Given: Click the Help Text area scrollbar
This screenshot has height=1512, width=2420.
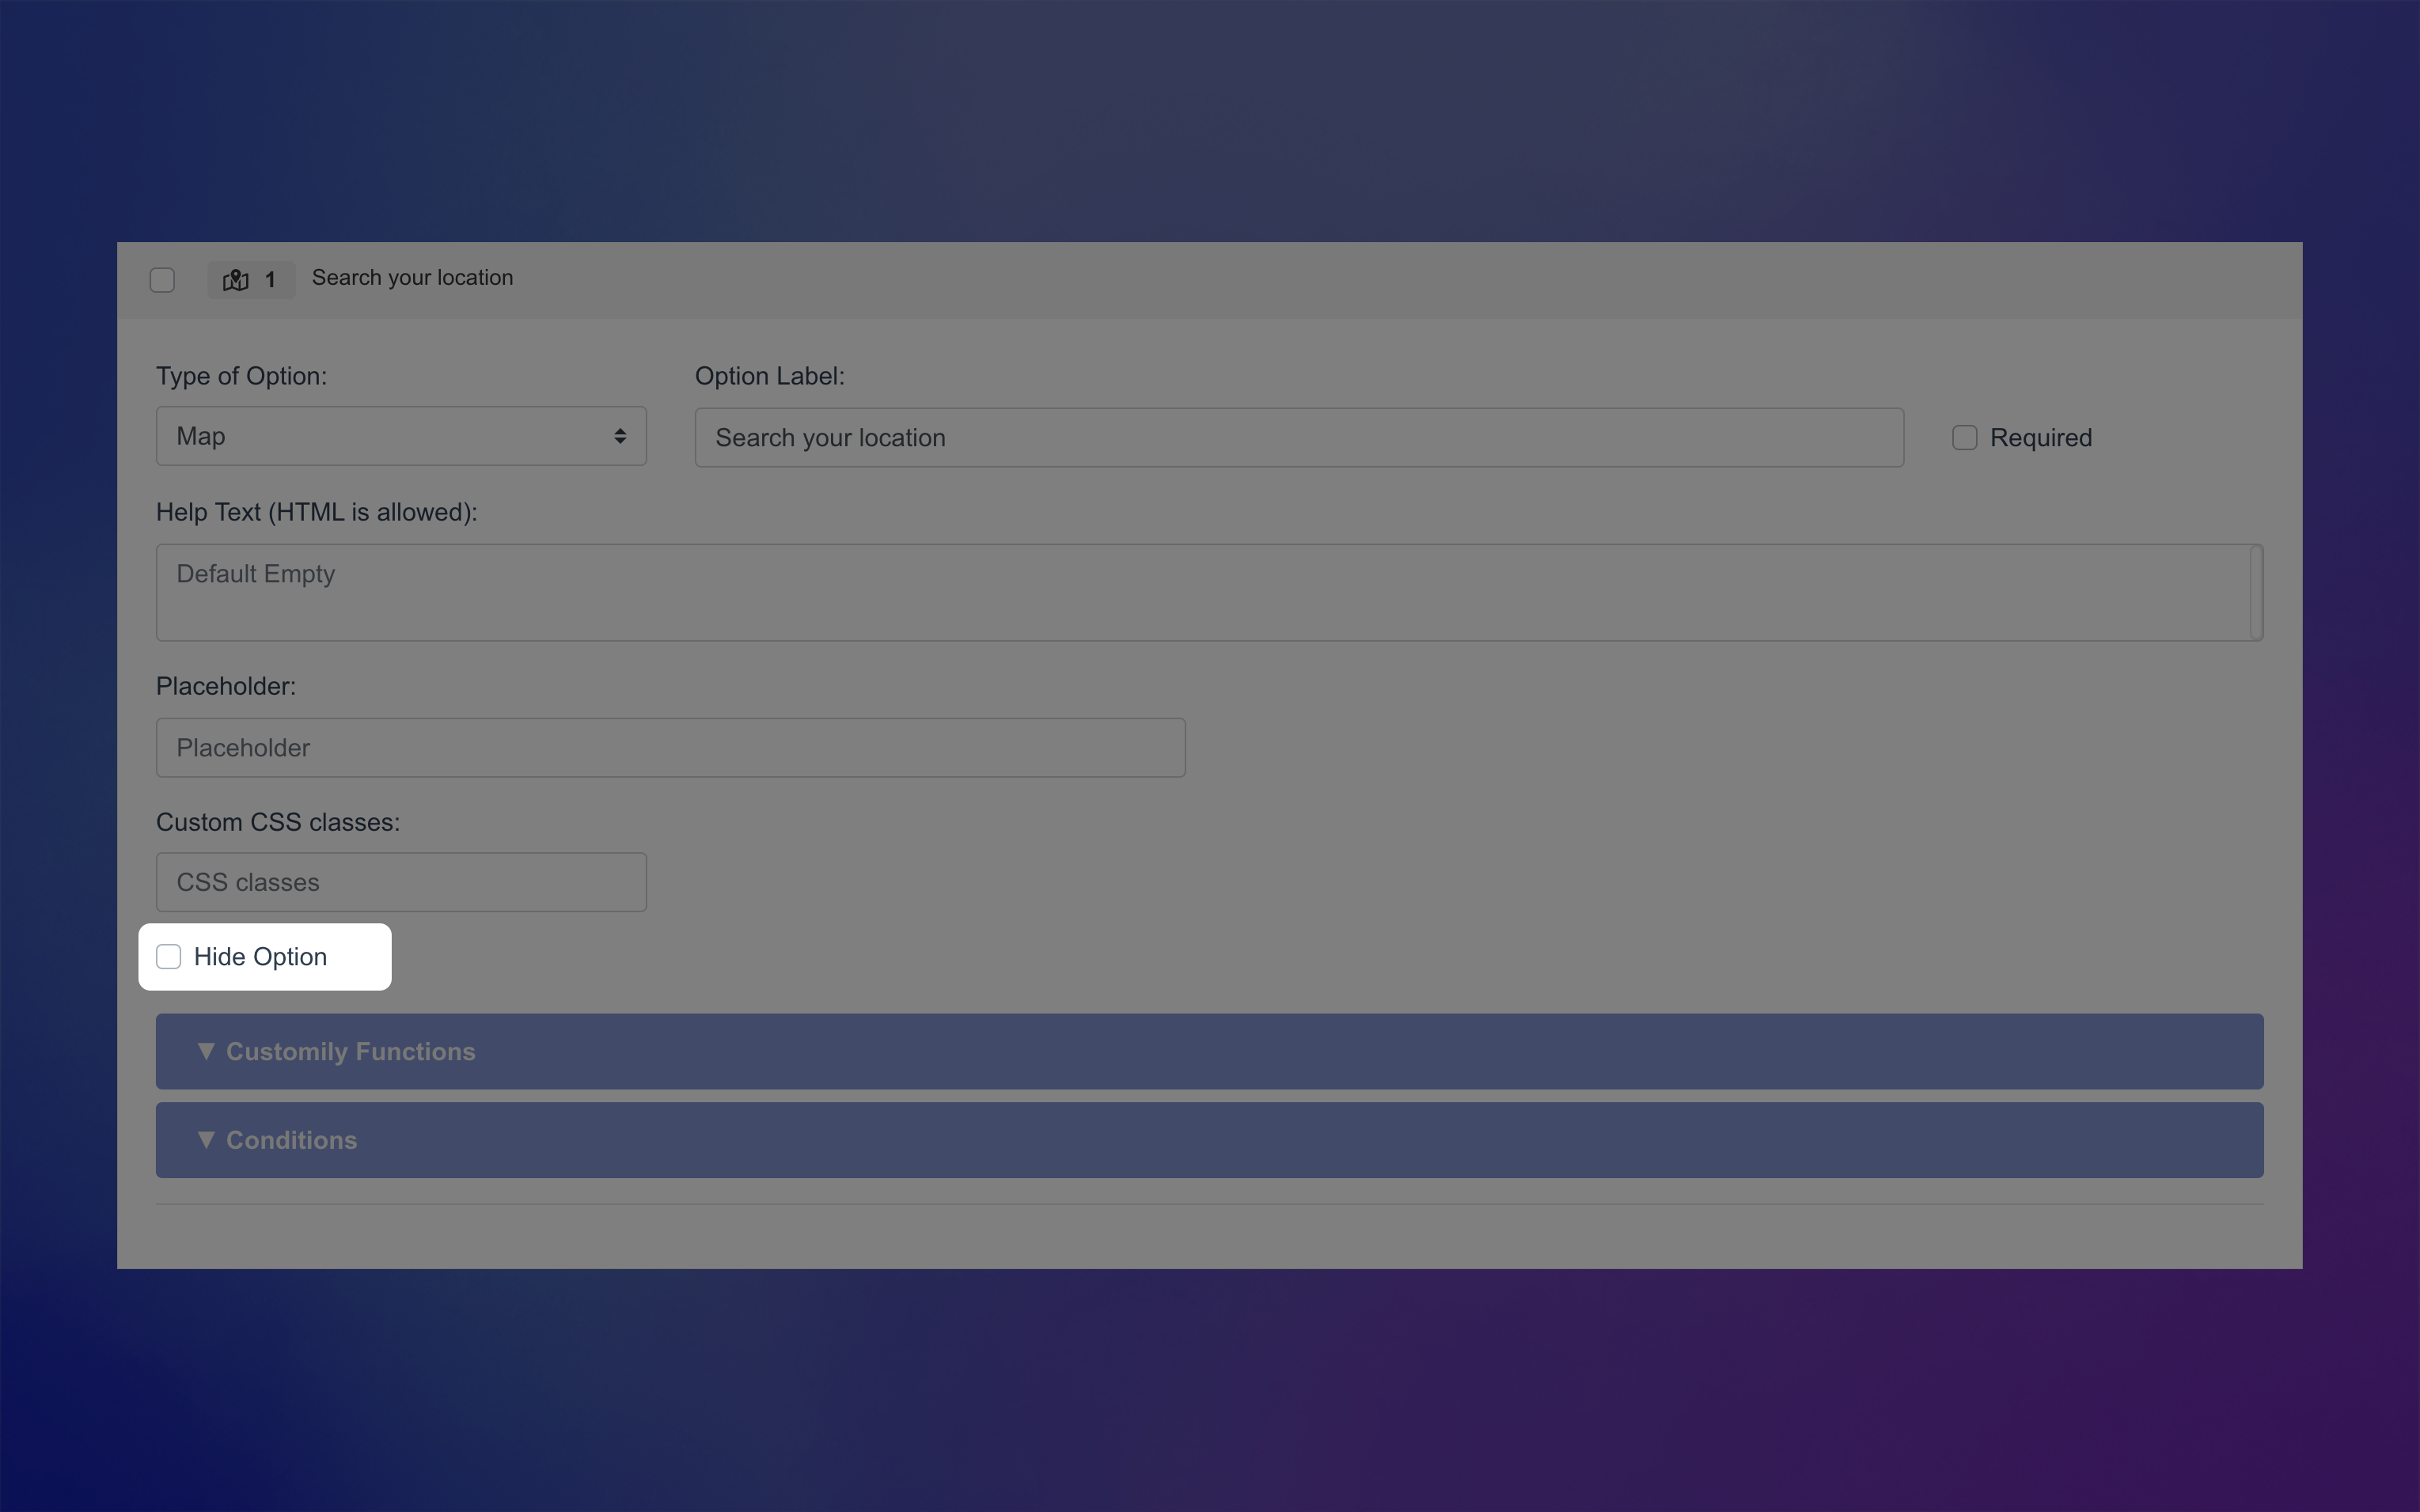Looking at the screenshot, I should [2256, 592].
